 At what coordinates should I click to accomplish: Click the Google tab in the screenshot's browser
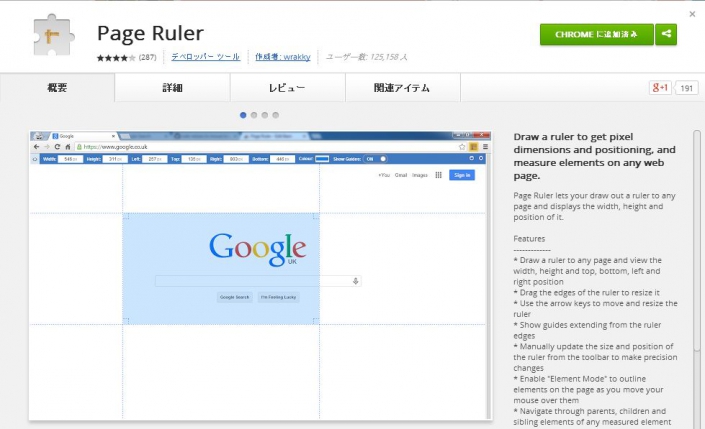85,136
